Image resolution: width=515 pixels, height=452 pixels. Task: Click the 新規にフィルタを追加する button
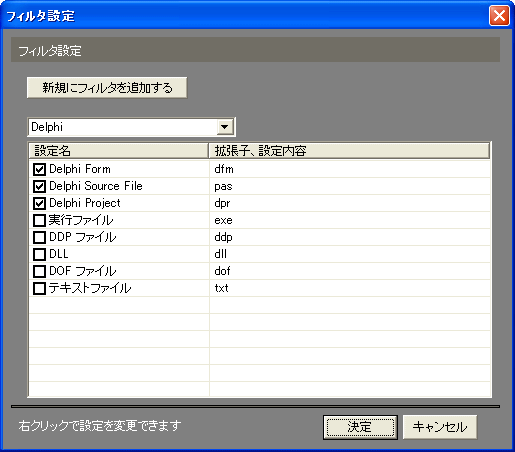(x=107, y=88)
